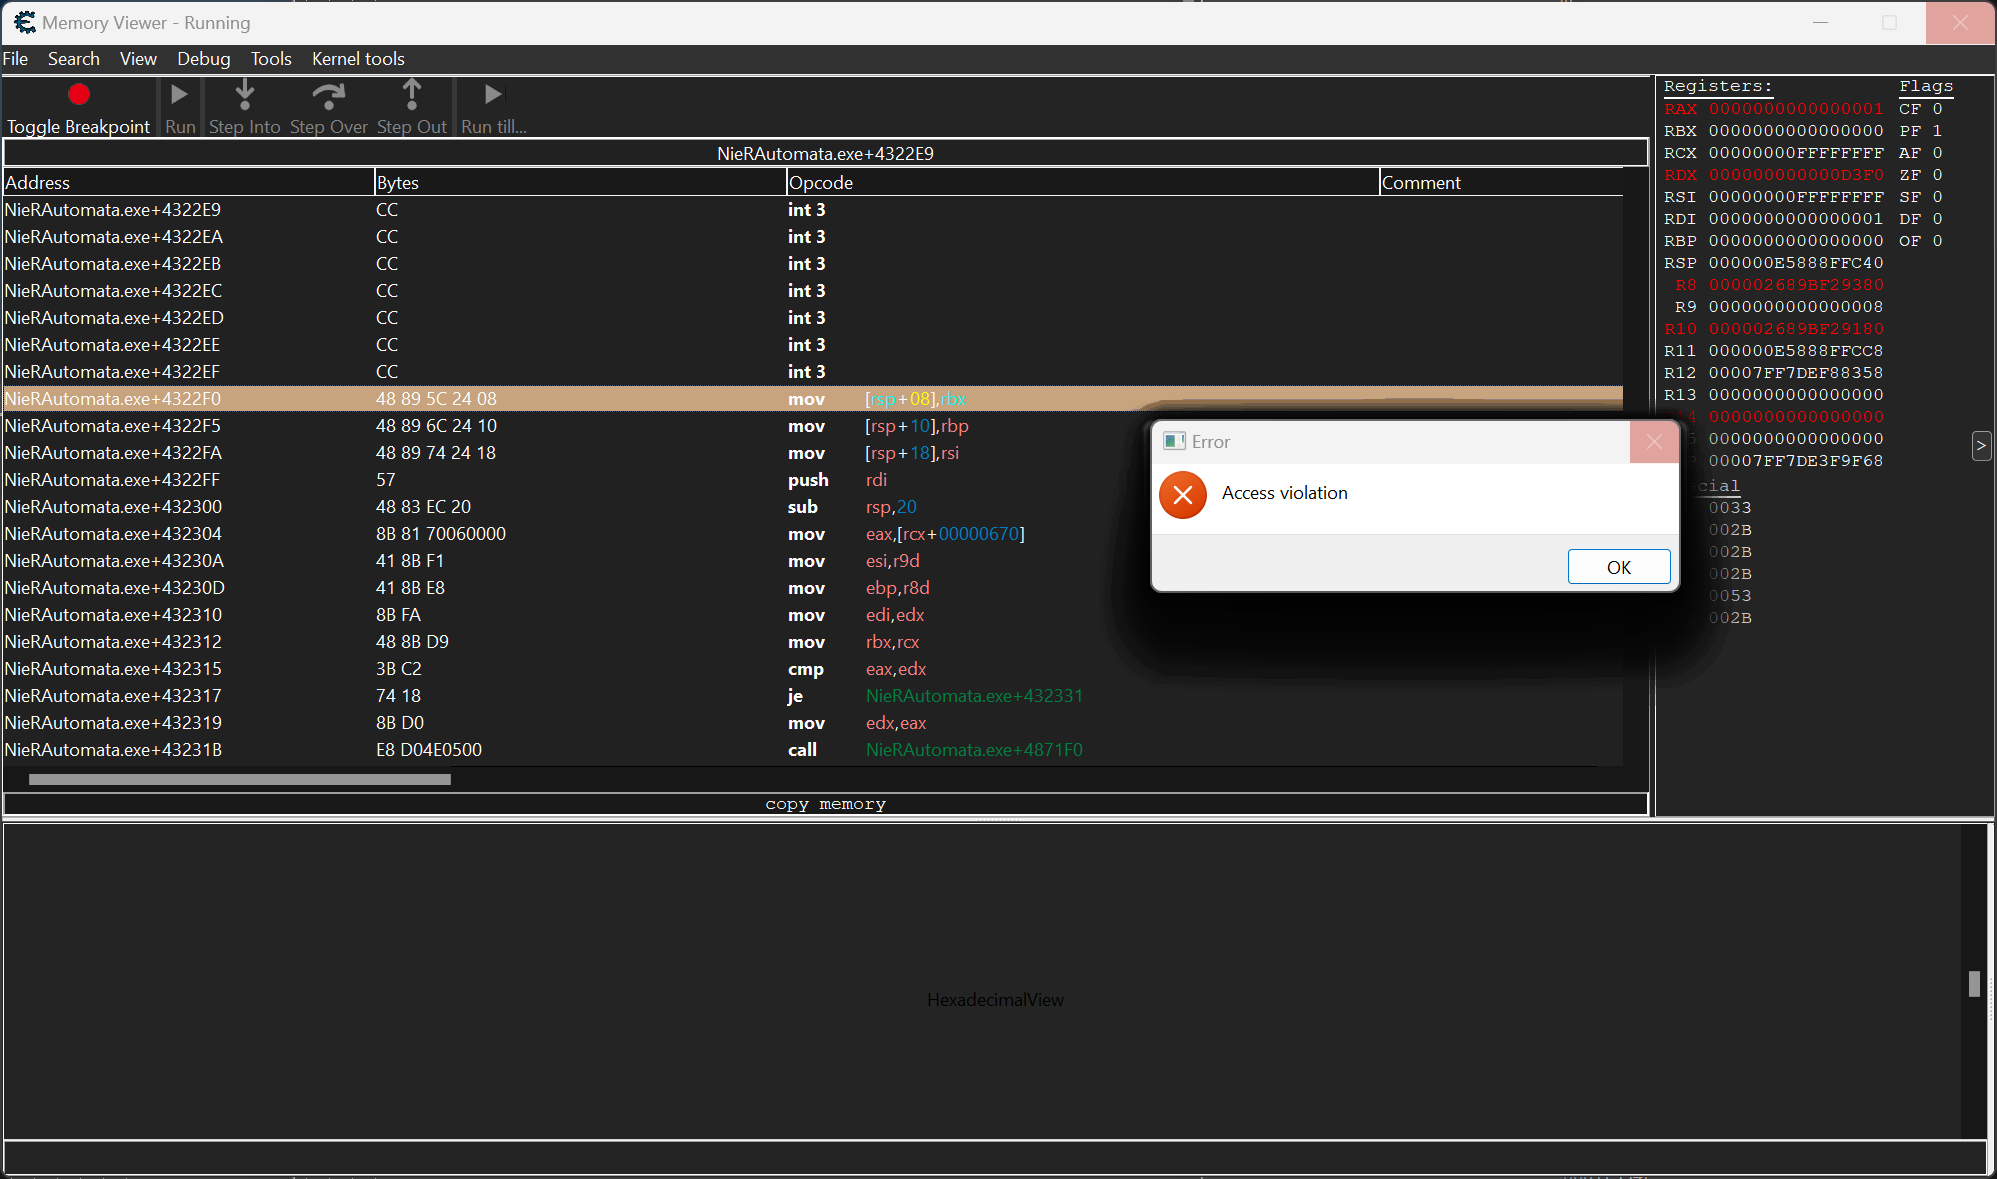Viewport: 1997px width, 1179px height.
Task: Open the Search menu
Action: pyautogui.click(x=74, y=58)
